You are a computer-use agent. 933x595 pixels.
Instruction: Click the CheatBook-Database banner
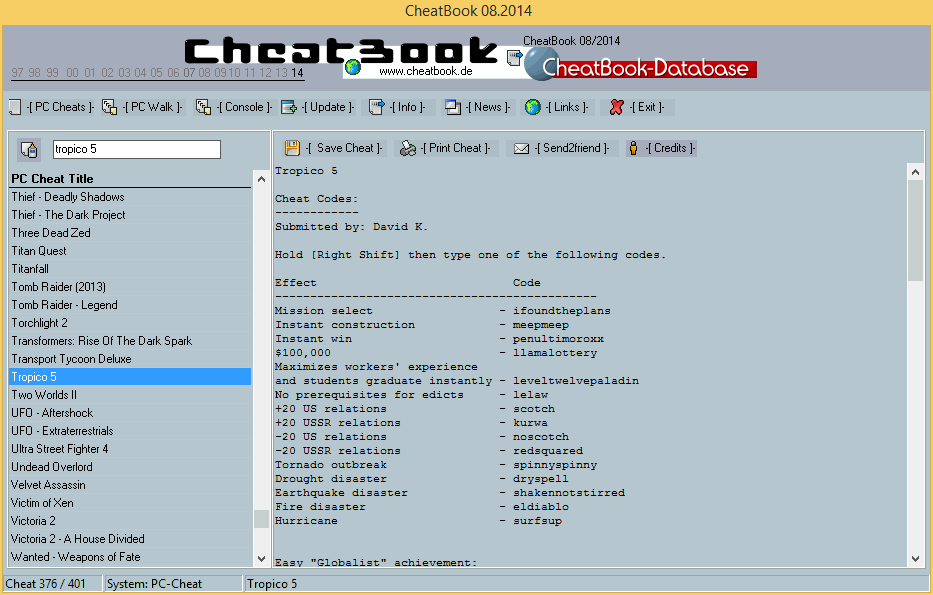641,65
